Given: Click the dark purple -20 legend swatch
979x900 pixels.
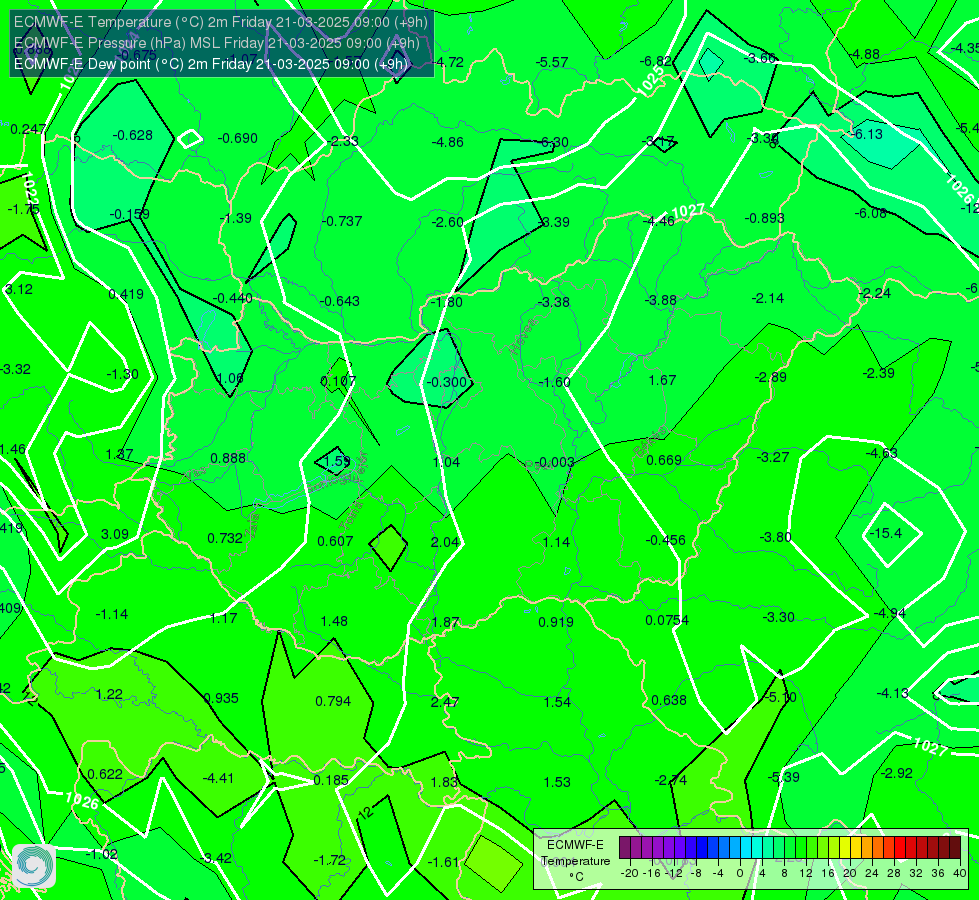Looking at the screenshot, I should (x=624, y=848).
